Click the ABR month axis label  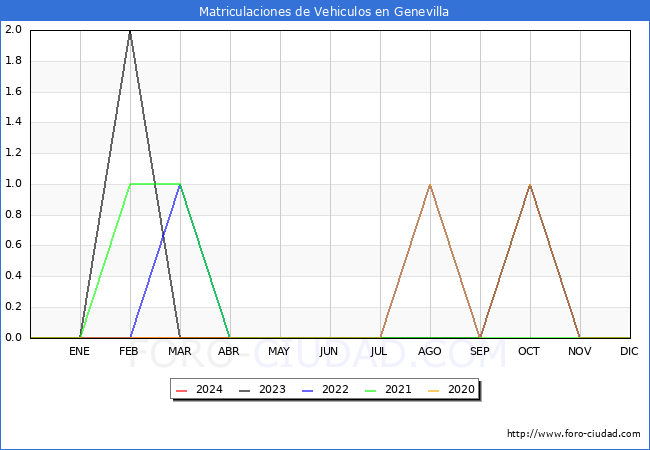229,351
